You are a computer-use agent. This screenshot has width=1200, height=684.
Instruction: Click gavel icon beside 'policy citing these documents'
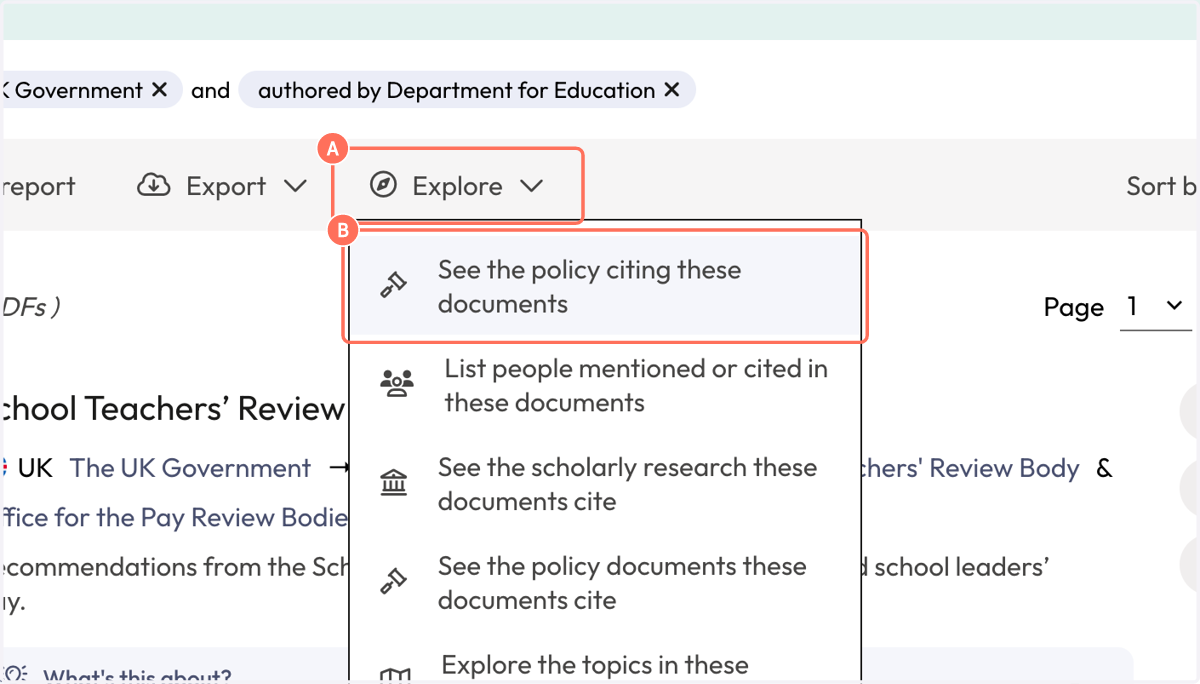(x=392, y=287)
